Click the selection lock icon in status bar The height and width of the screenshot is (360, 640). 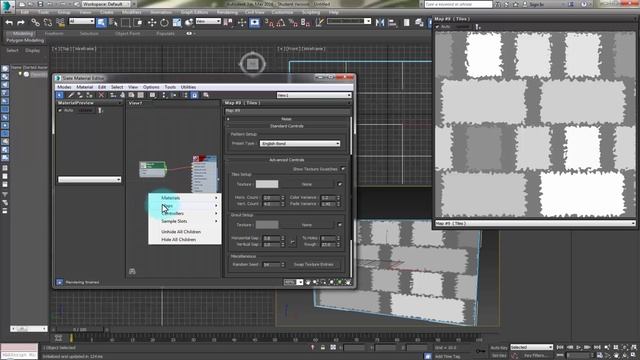322,347
